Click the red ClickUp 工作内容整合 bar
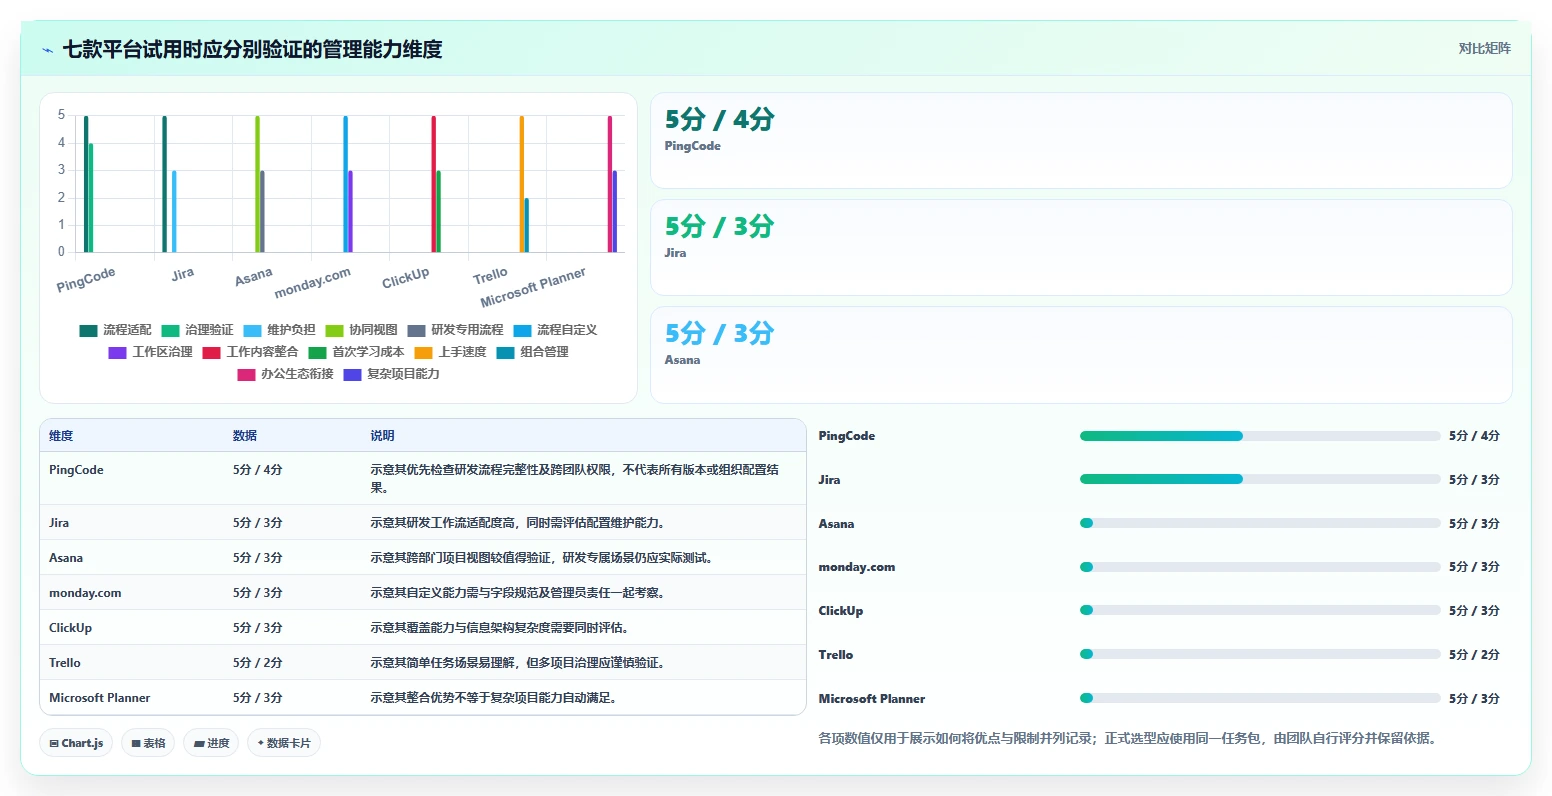 coord(433,184)
